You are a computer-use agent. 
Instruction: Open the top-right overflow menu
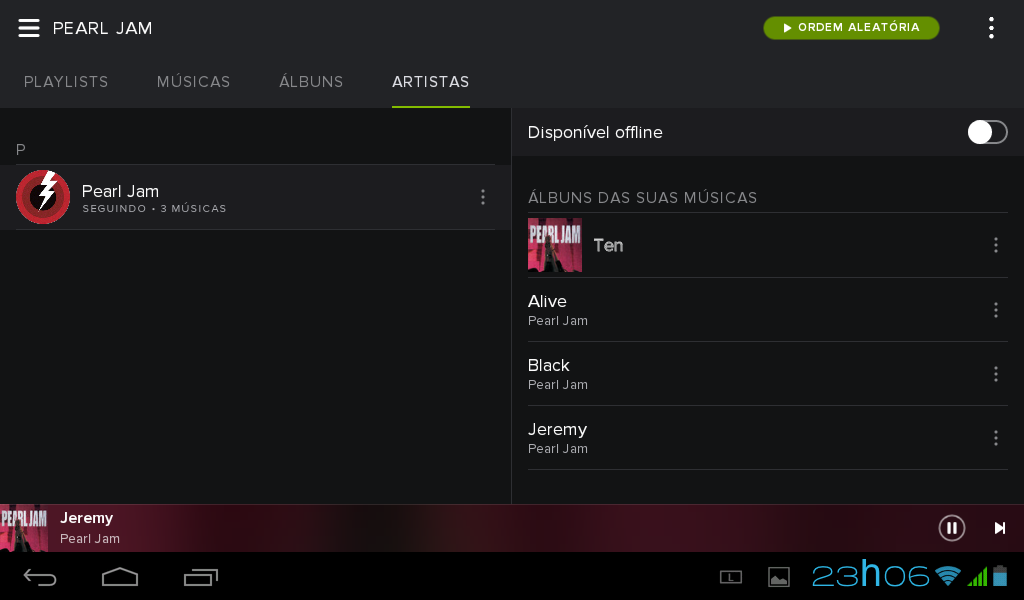click(991, 27)
